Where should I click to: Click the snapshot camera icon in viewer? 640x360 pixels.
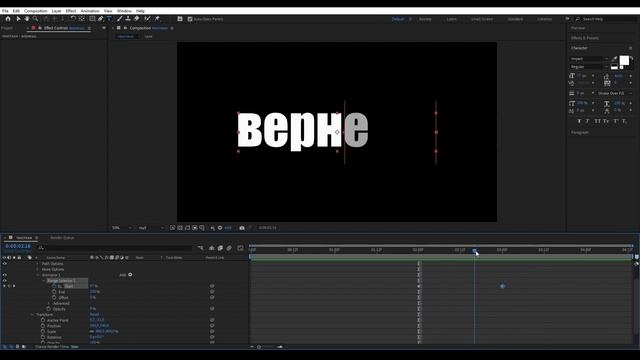coord(242,228)
